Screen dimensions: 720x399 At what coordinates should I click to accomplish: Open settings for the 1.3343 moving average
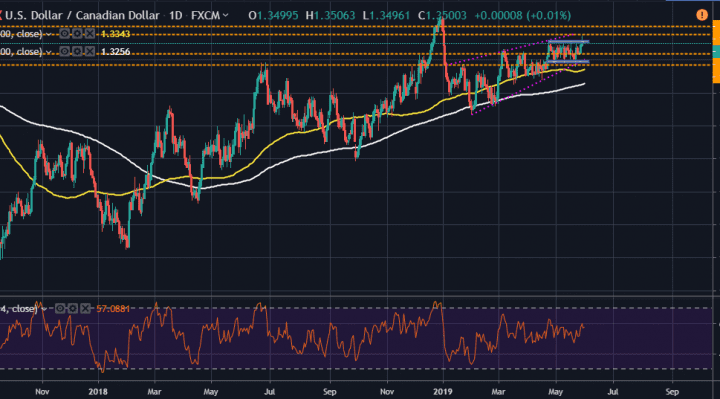(x=77, y=34)
